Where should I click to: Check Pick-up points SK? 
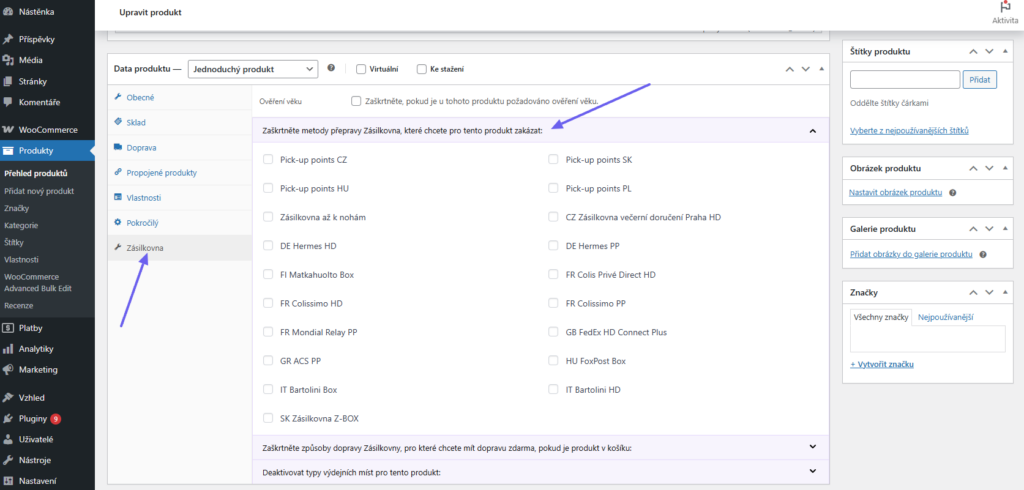(x=553, y=159)
